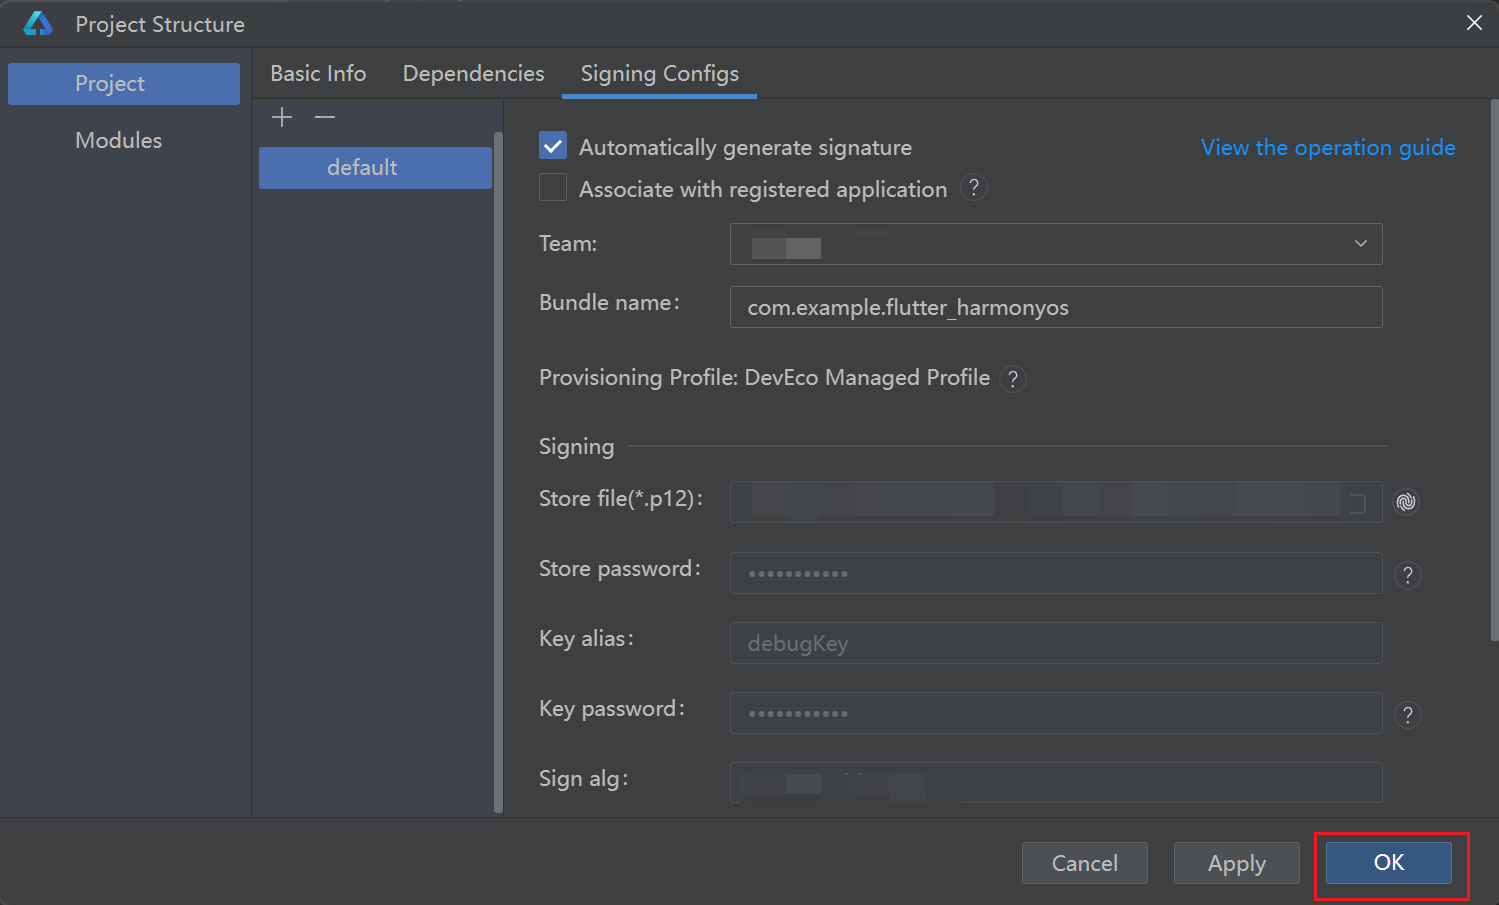The image size is (1499, 905).
Task: Open the View the operation guide link
Action: pyautogui.click(x=1327, y=148)
